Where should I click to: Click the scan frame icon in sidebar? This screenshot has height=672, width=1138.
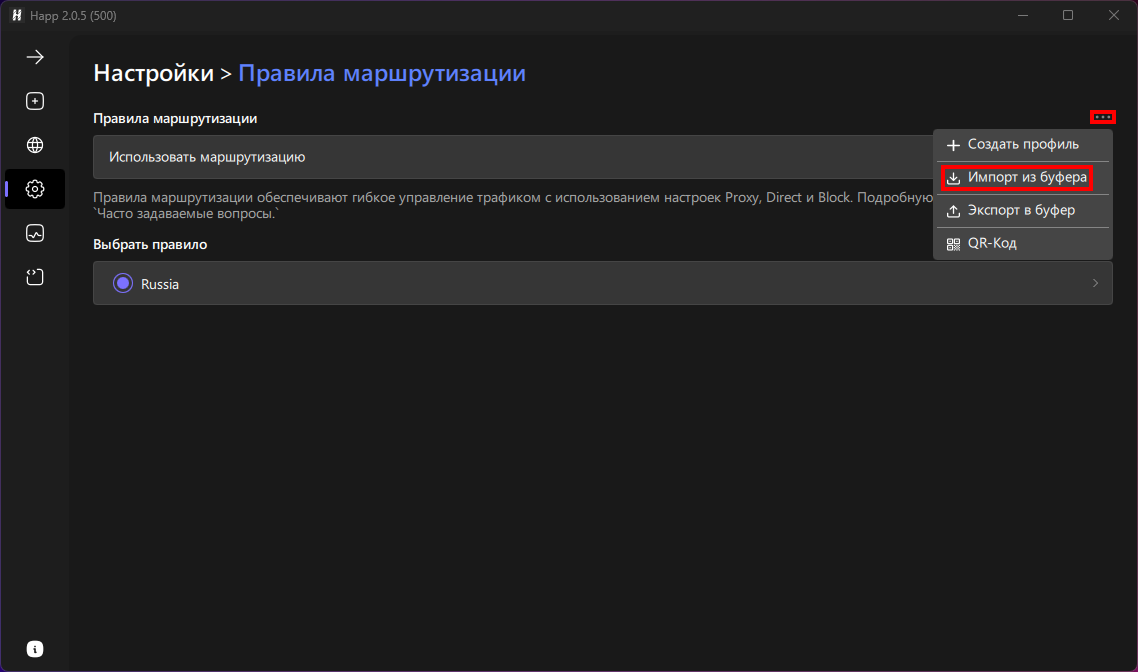point(34,277)
